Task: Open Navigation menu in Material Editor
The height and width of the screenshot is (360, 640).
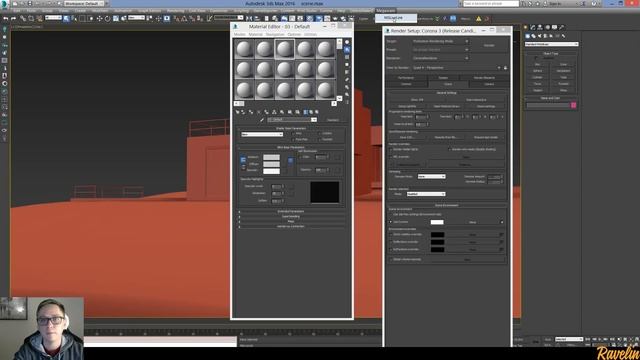Action: [x=275, y=34]
